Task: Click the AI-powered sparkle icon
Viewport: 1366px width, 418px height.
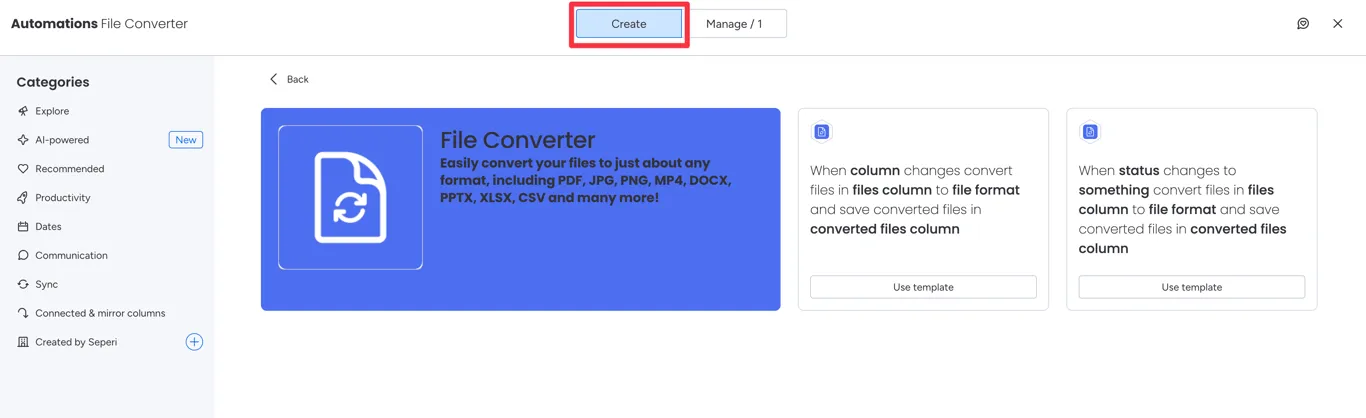Action: (23, 140)
